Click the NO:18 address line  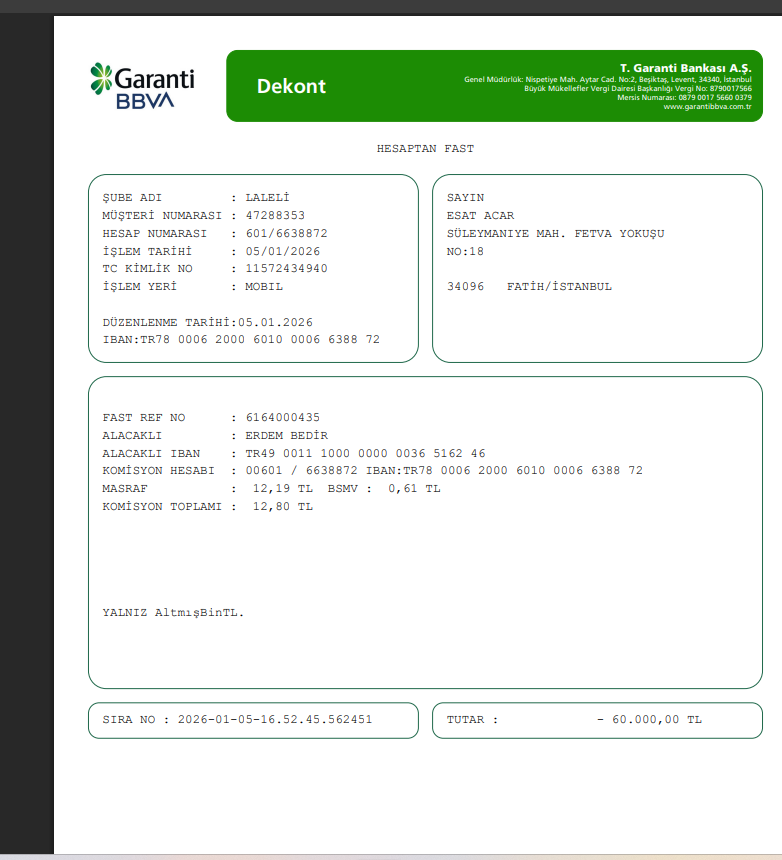point(465,252)
